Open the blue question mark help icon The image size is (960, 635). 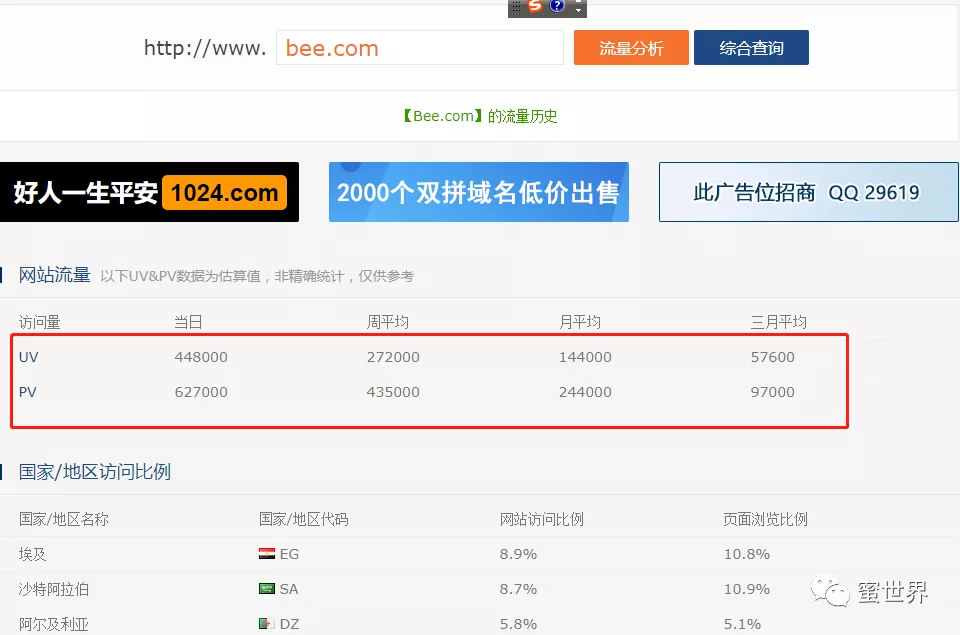(x=557, y=6)
